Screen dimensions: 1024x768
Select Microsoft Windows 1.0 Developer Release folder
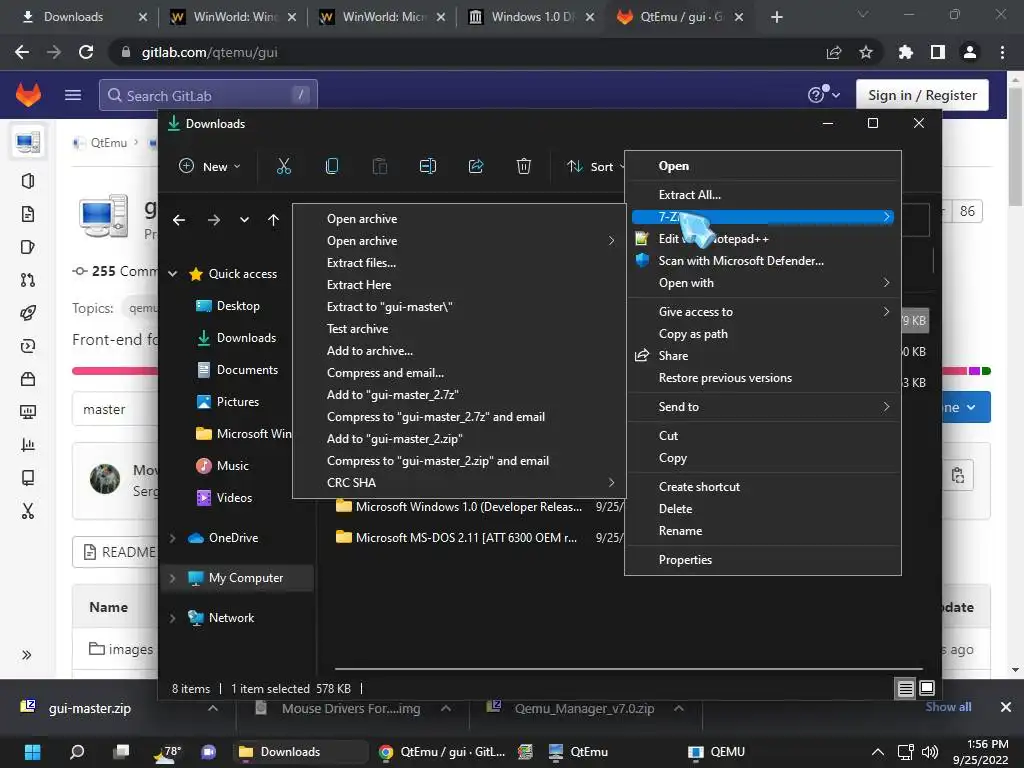coord(468,507)
